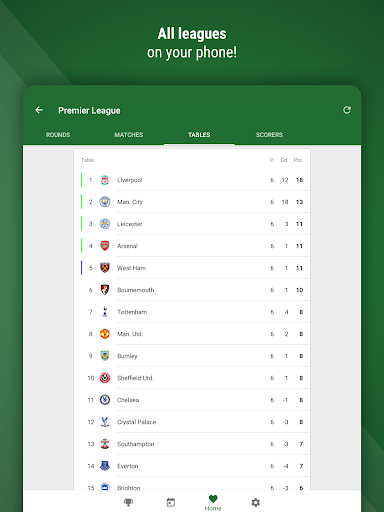Open the trophy leagues icon in bottom bar
The image size is (384, 512).
tap(128, 502)
